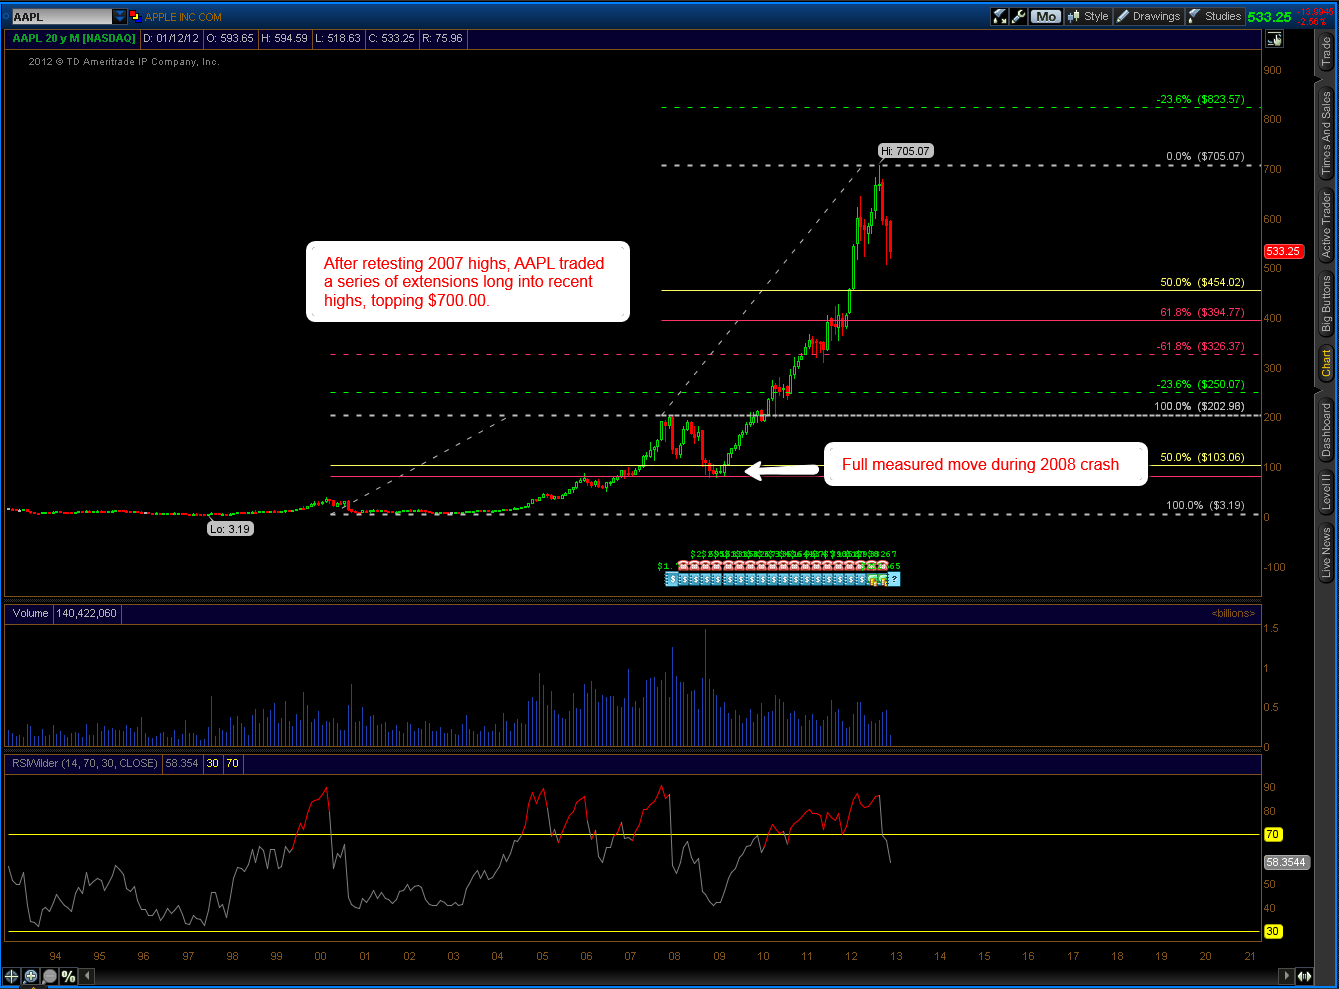Click the RSI 70 overbought level tag

click(1272, 834)
